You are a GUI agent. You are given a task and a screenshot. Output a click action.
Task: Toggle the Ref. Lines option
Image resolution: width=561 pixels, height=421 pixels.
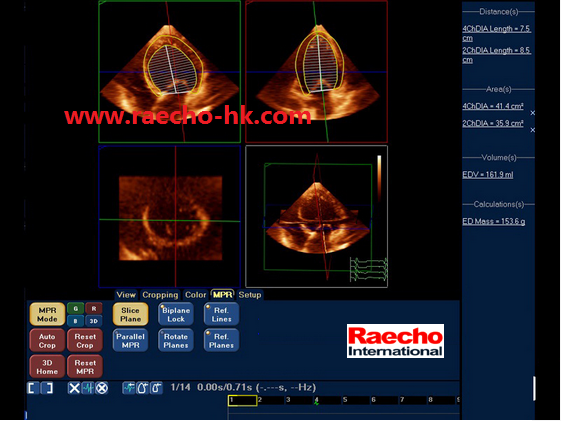pyautogui.click(x=221, y=314)
